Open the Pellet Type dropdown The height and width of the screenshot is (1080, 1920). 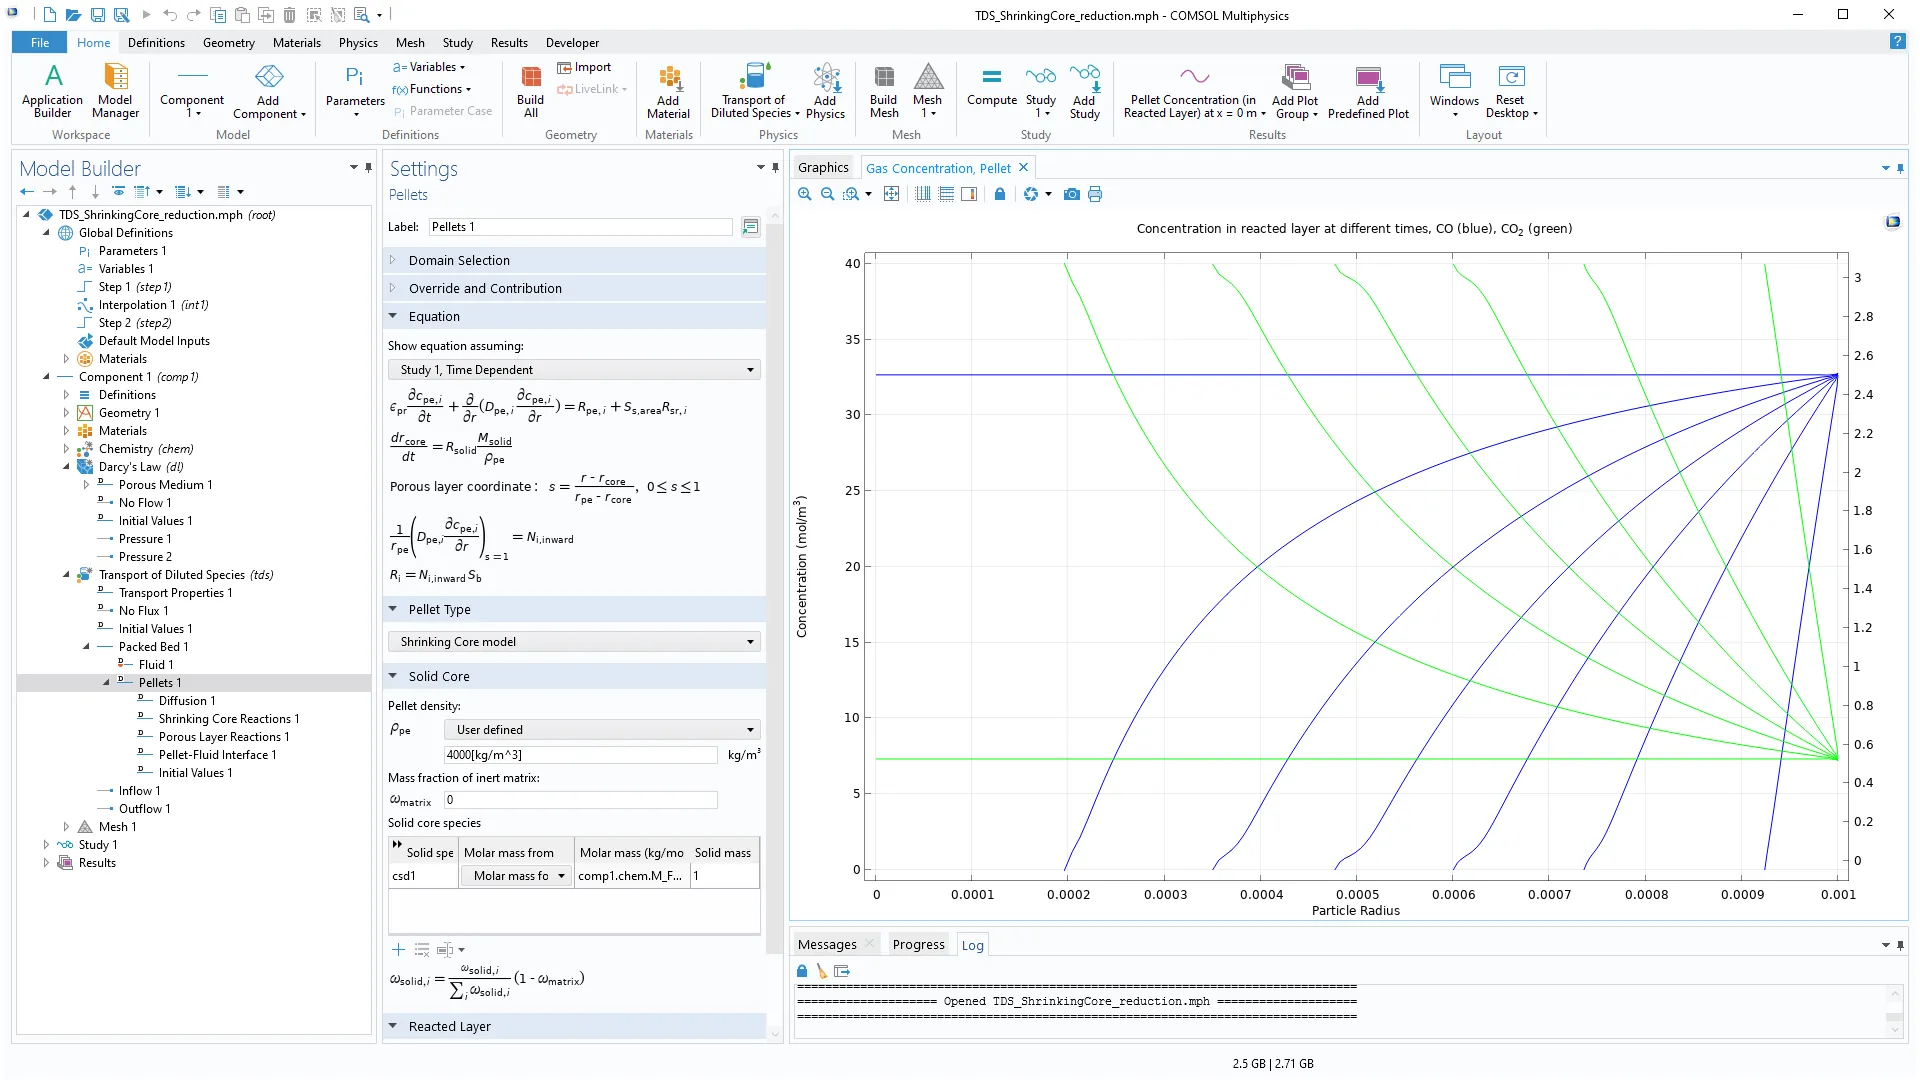574,642
